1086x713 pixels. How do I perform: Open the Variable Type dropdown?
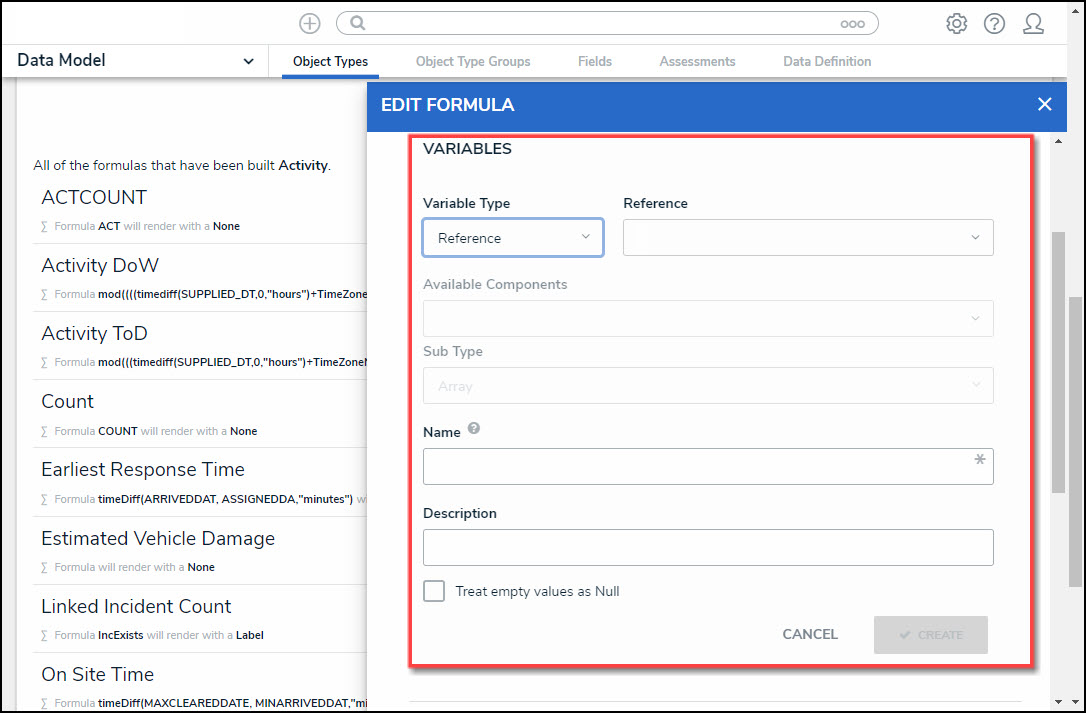point(513,238)
